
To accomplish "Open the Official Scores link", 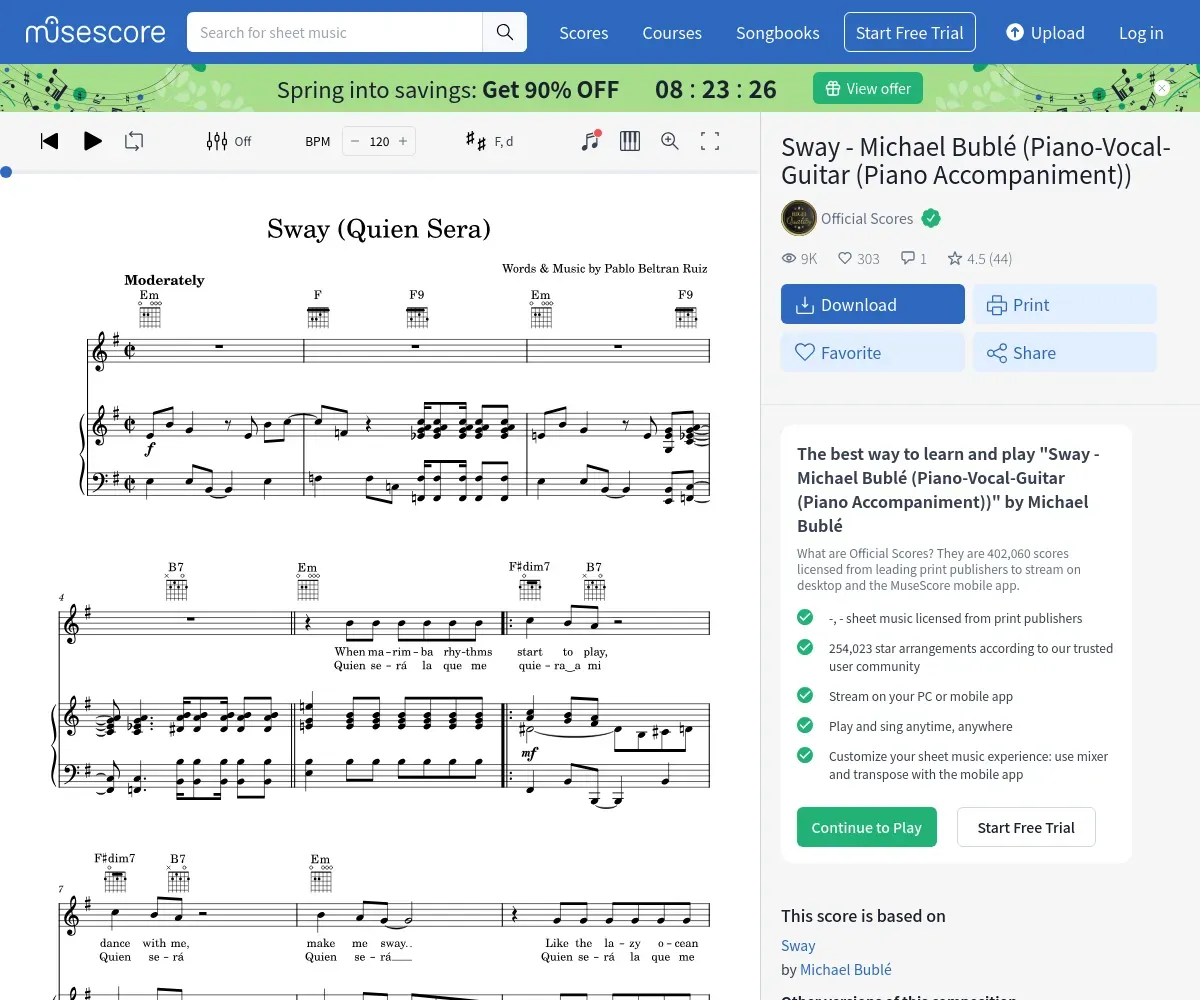I will pyautogui.click(x=867, y=218).
